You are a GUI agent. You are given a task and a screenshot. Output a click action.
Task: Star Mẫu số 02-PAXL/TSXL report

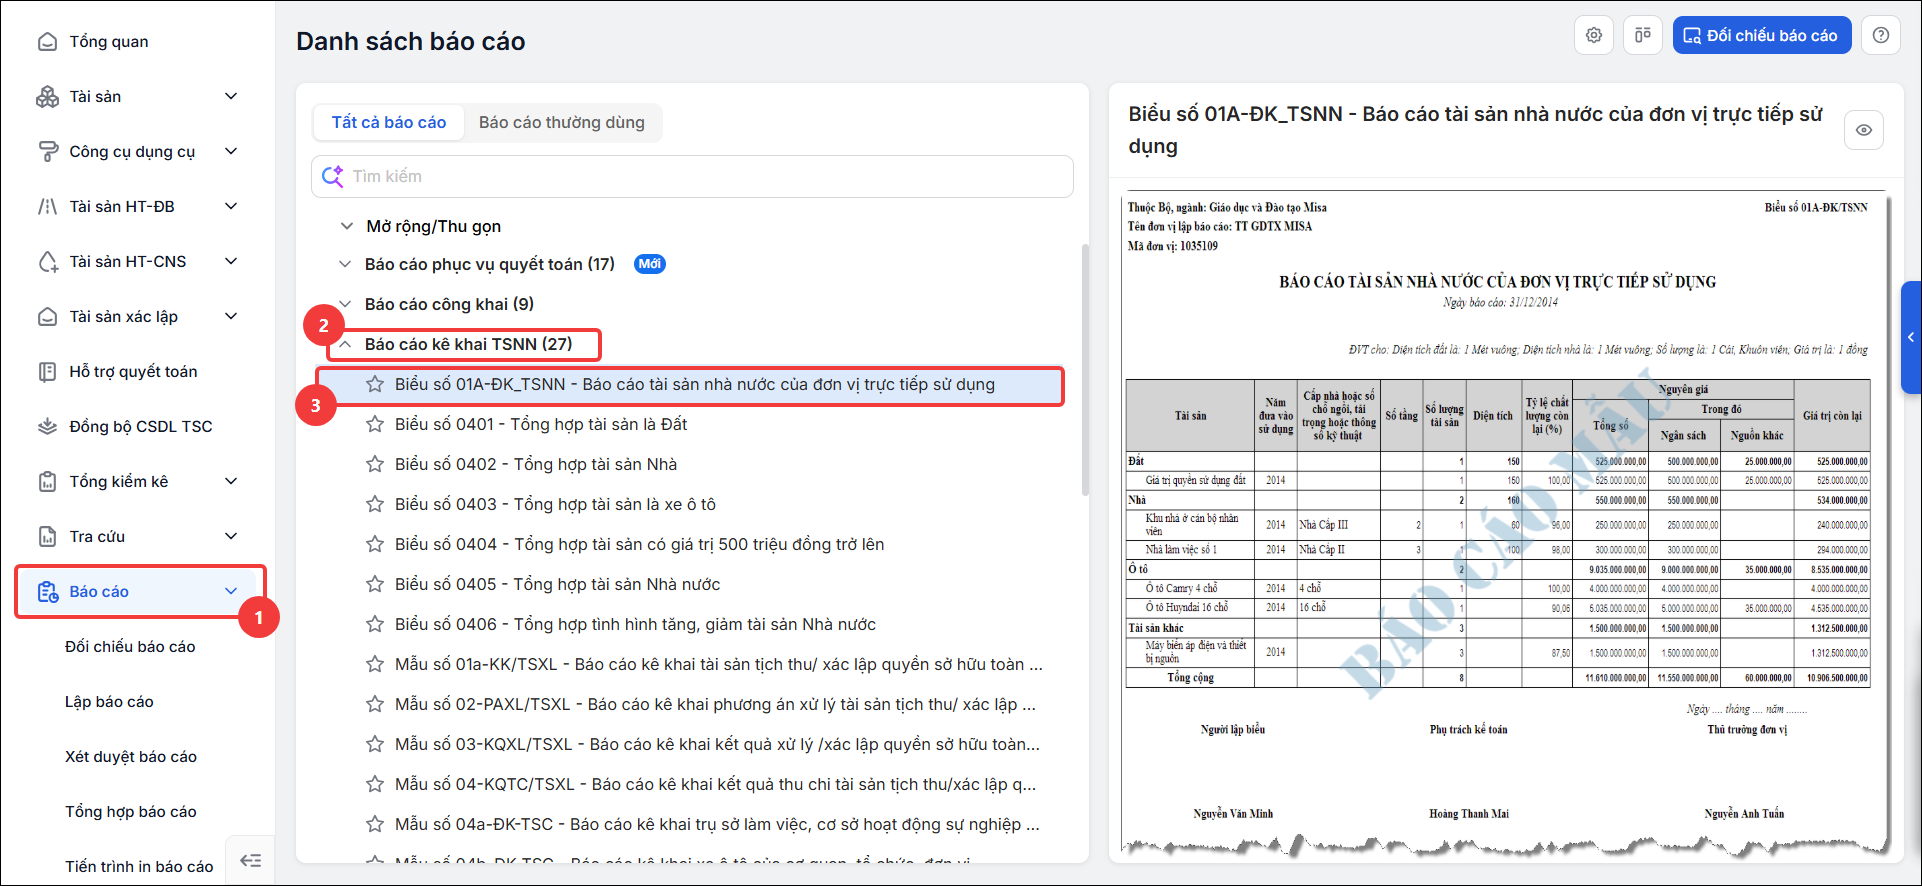pyautogui.click(x=375, y=704)
